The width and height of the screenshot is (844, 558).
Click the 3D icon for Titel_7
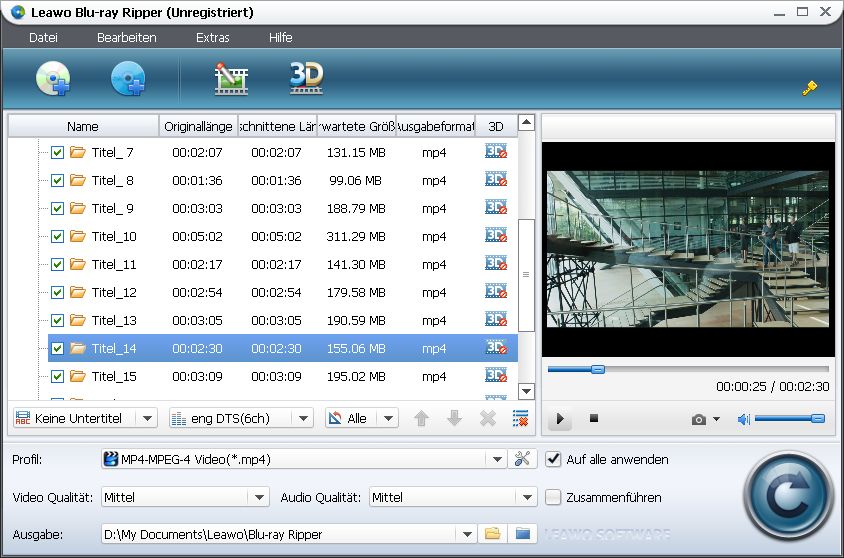point(496,151)
